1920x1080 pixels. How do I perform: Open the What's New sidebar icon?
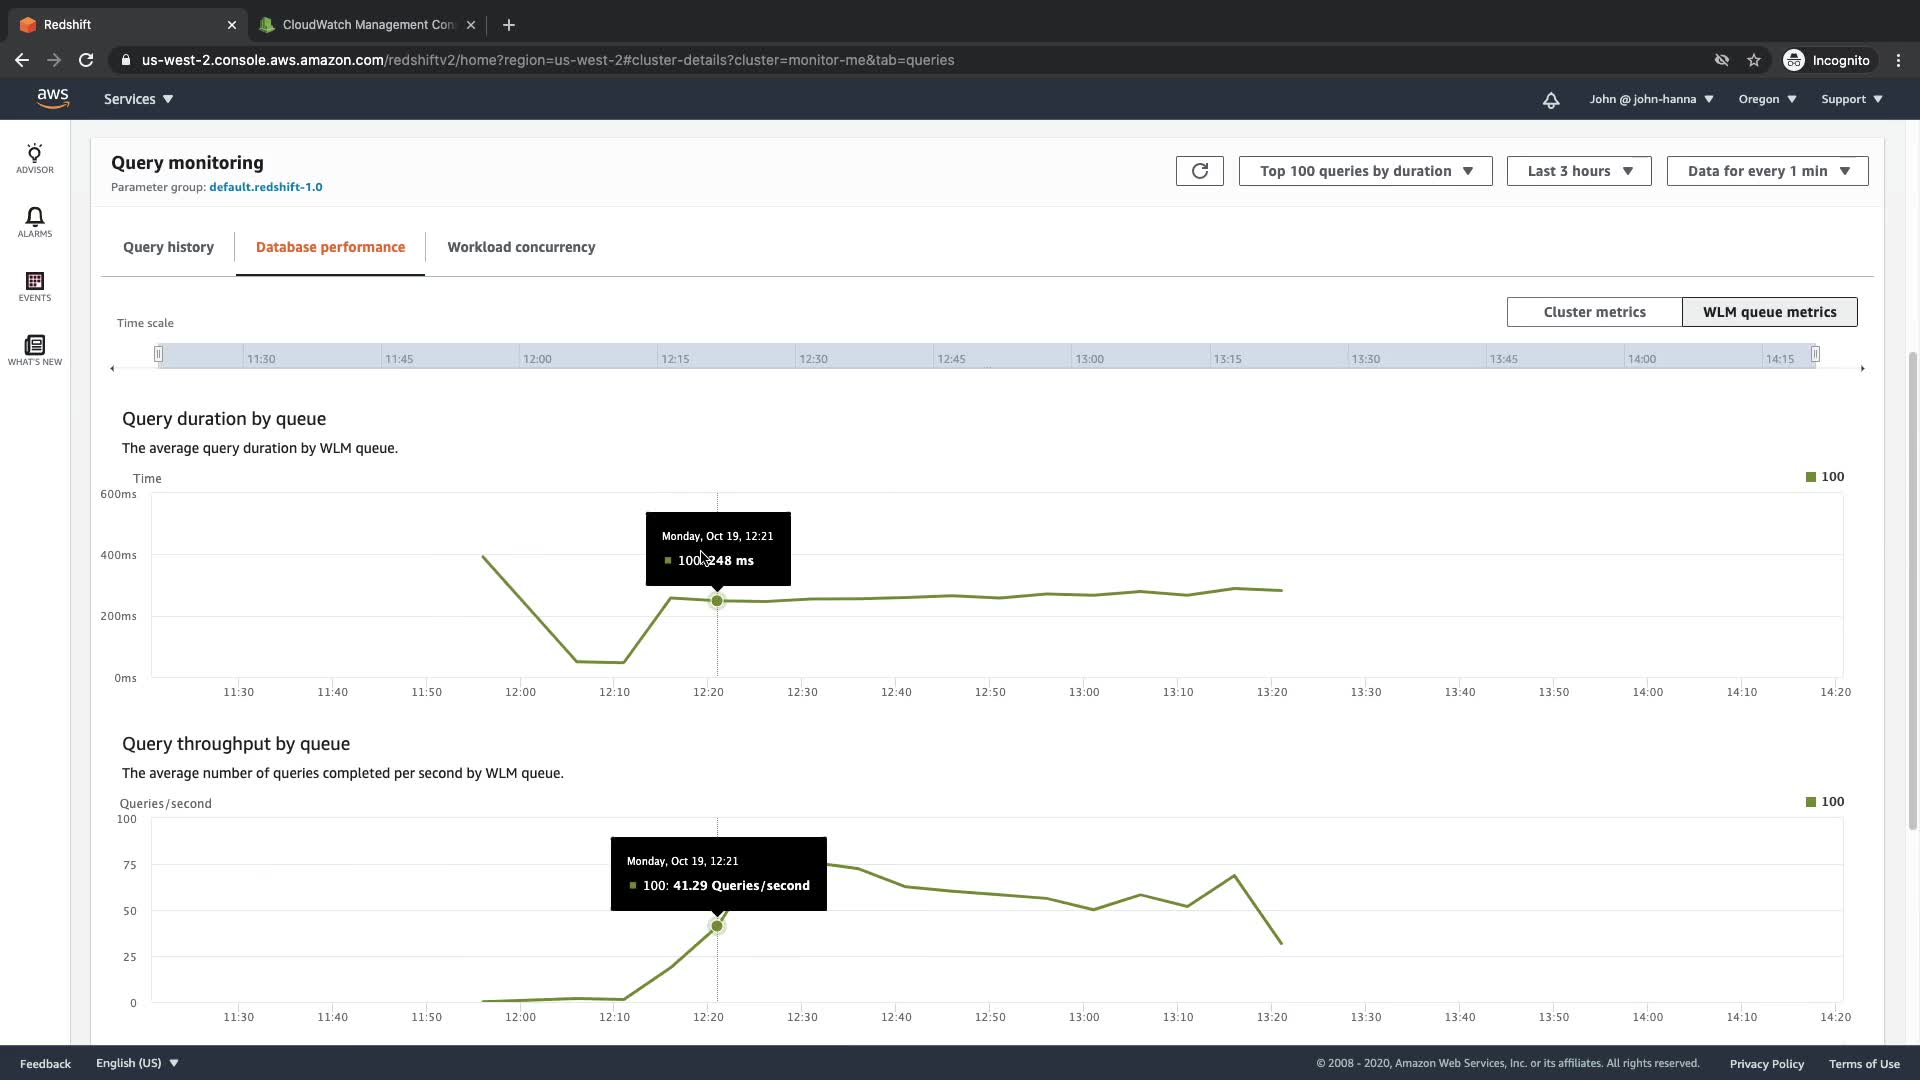click(34, 350)
